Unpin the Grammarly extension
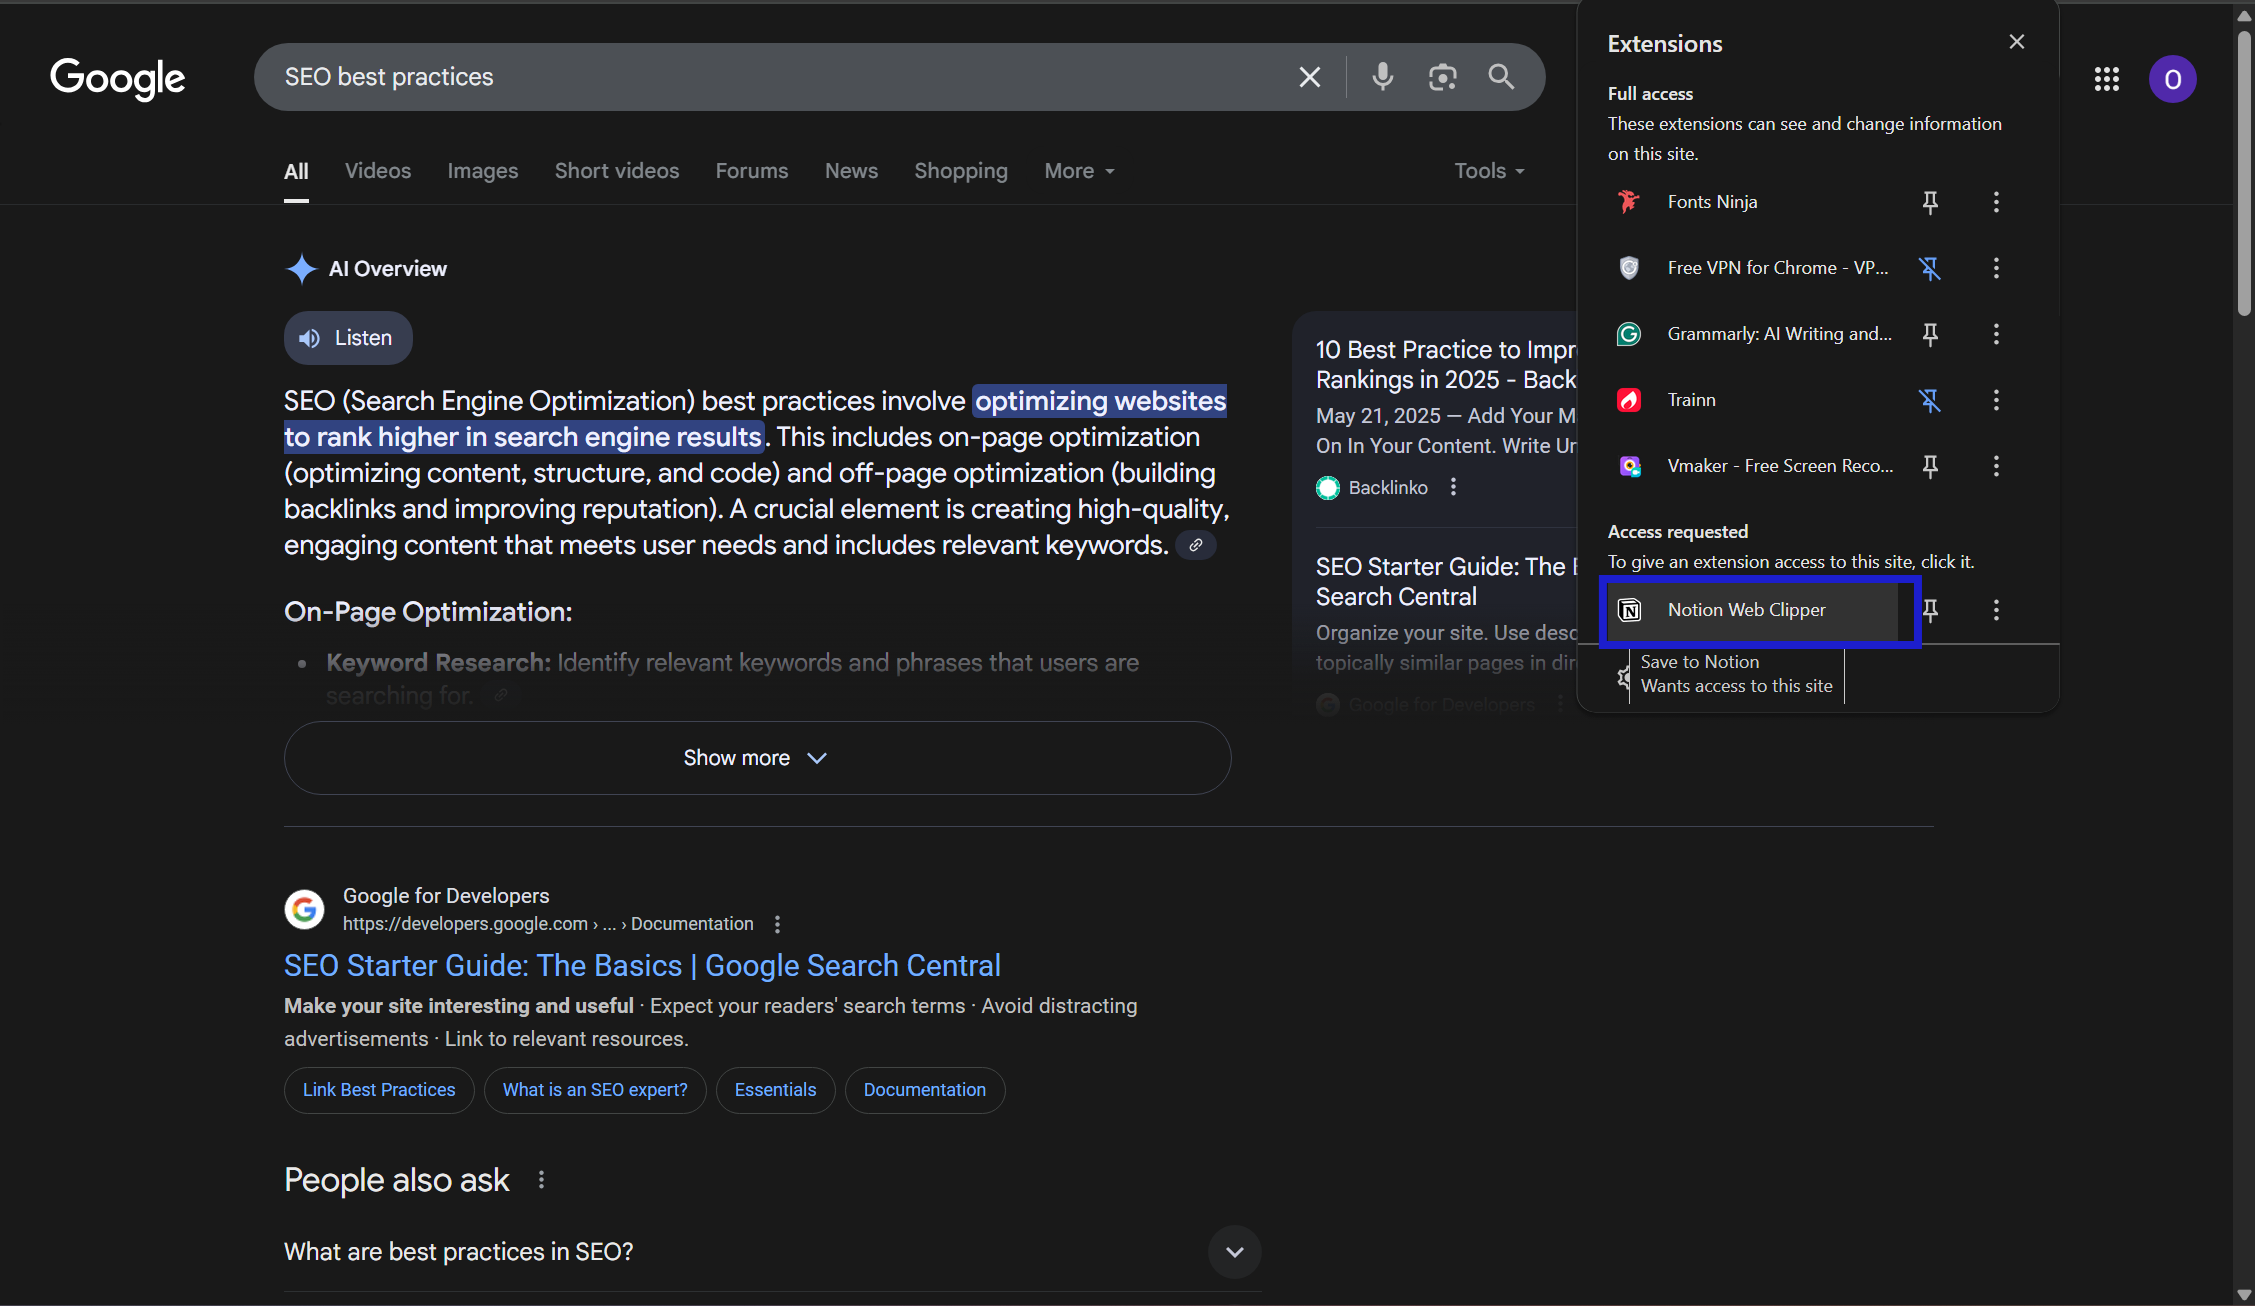 pos(1930,334)
